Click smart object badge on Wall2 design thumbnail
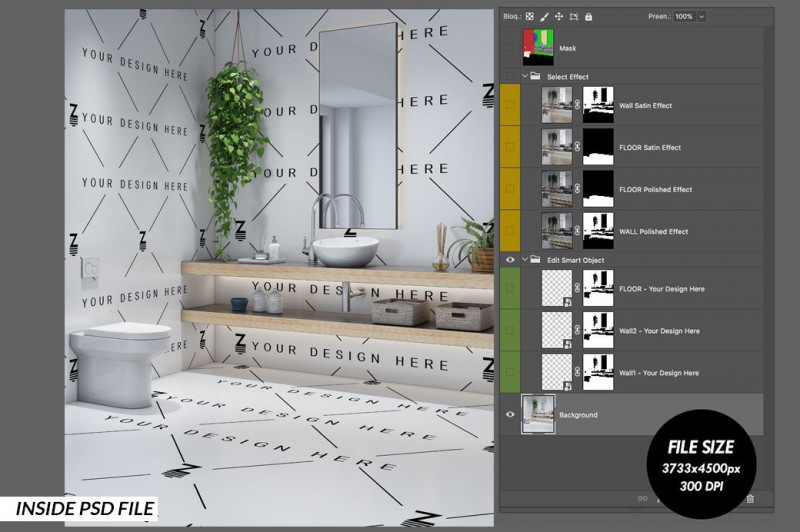 567,344
